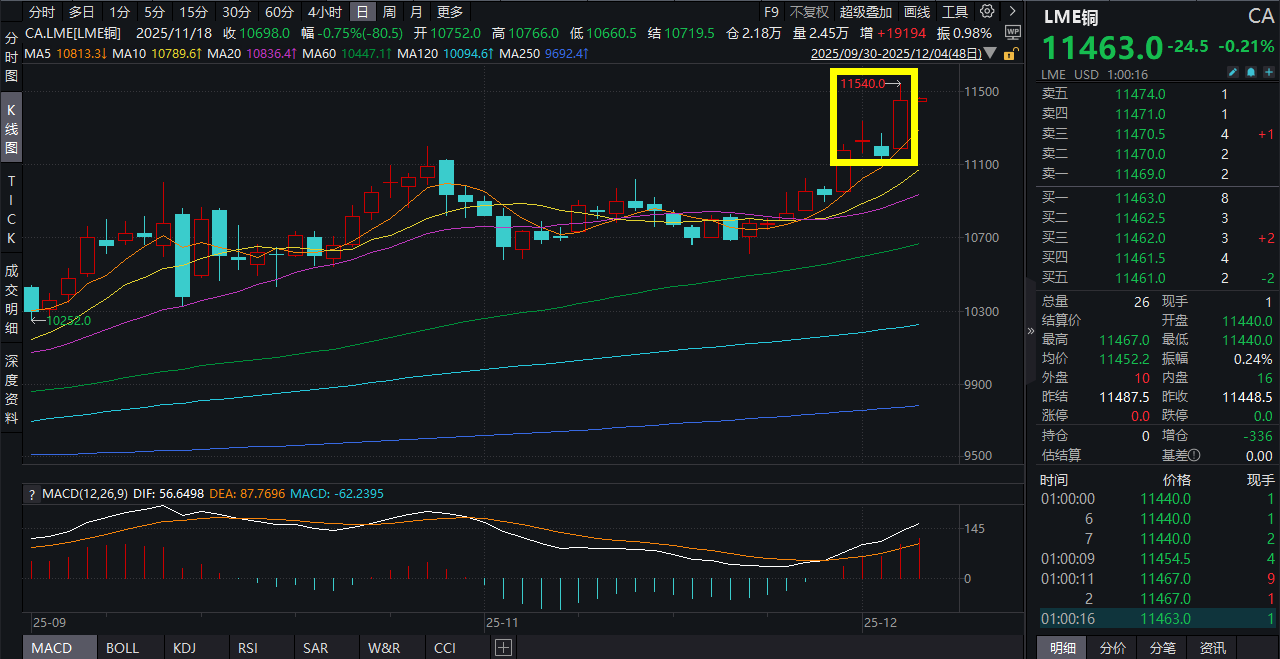Screen dimensions: 1280x659
Task: Open the 画线 drawing tools
Action: 917,12
